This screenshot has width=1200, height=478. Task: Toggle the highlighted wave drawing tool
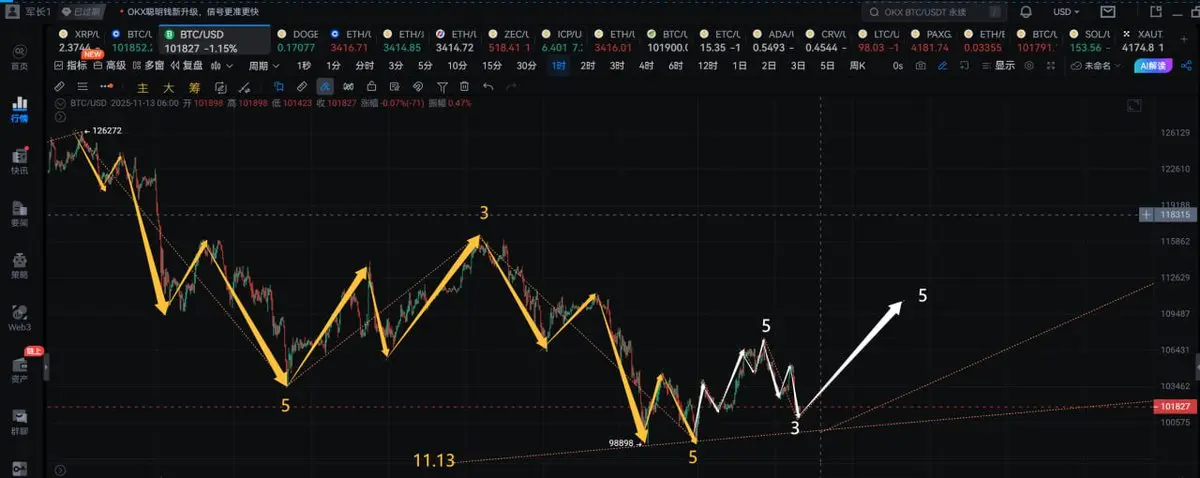pos(325,87)
